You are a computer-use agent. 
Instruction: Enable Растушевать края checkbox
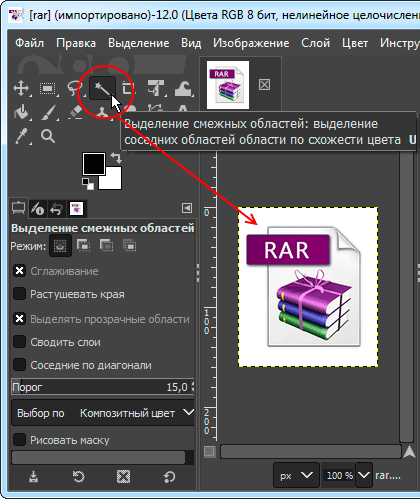19,294
